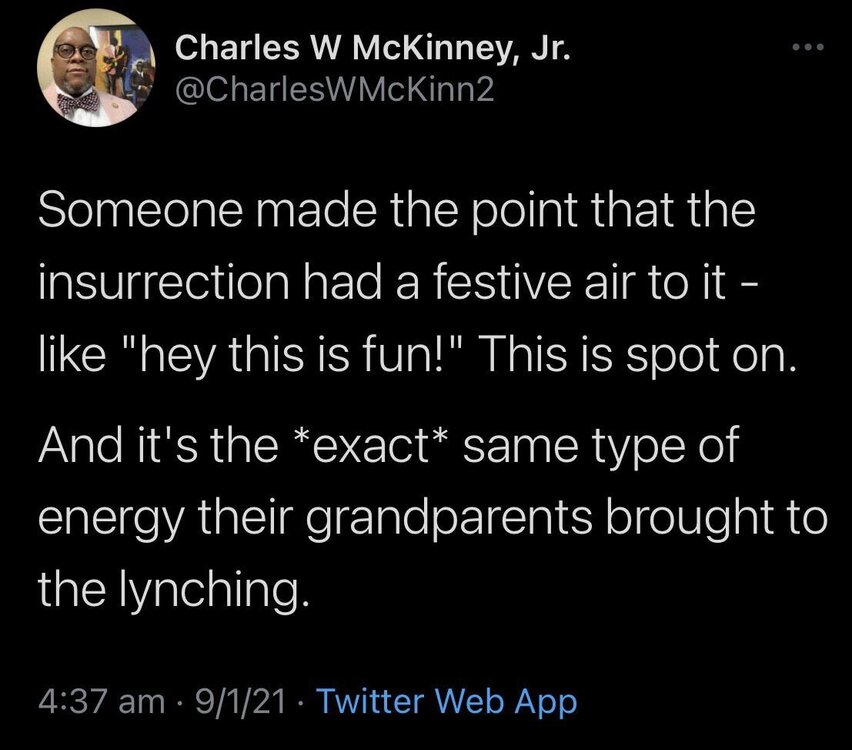Click the 9/1/21 tweet date

[x=240, y=702]
